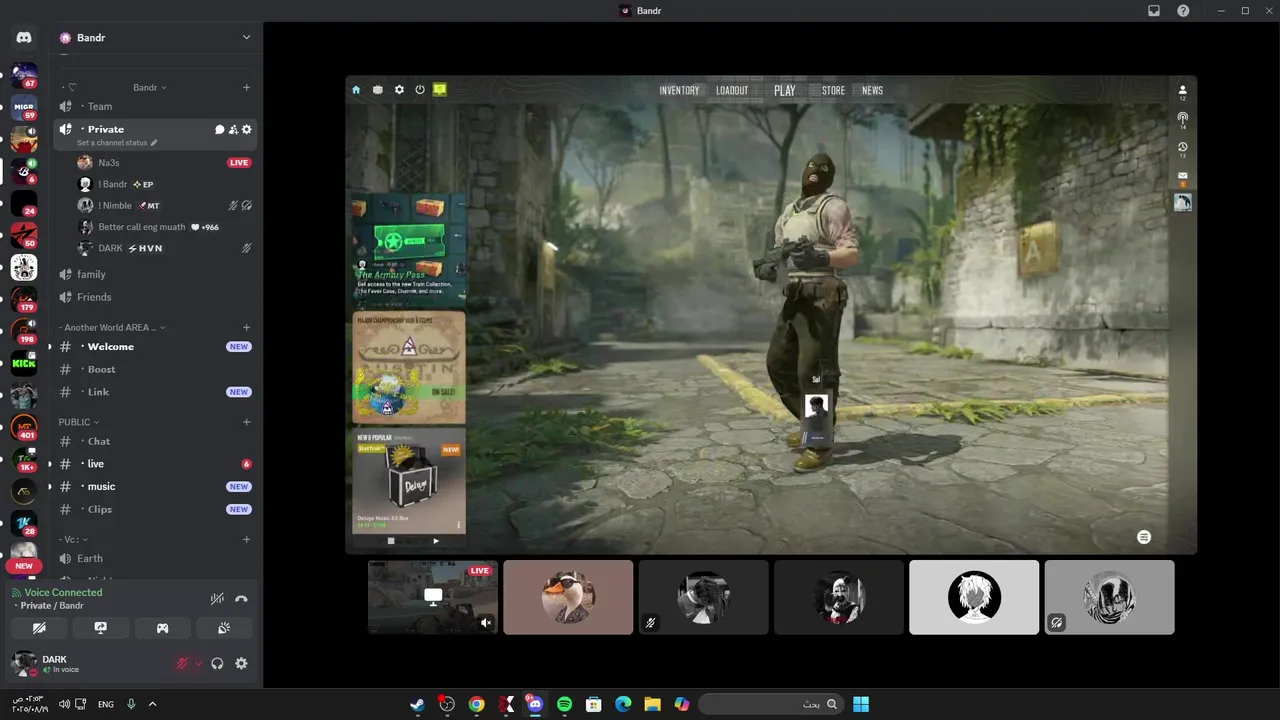Open Discord help icon in title bar
Image resolution: width=1280 pixels, height=720 pixels.
1183,11
